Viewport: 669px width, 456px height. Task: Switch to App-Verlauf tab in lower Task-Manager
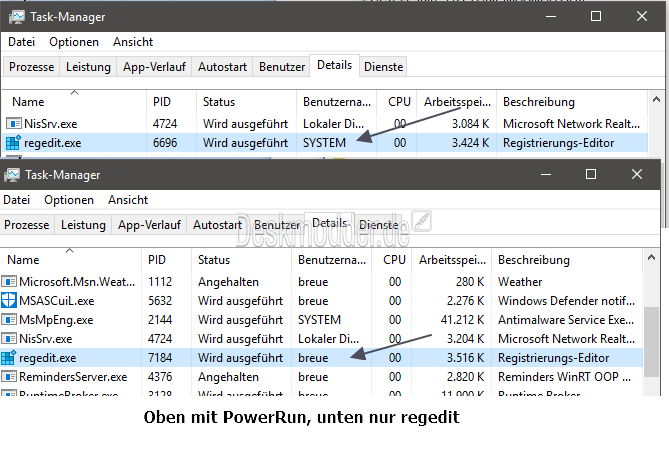(149, 224)
